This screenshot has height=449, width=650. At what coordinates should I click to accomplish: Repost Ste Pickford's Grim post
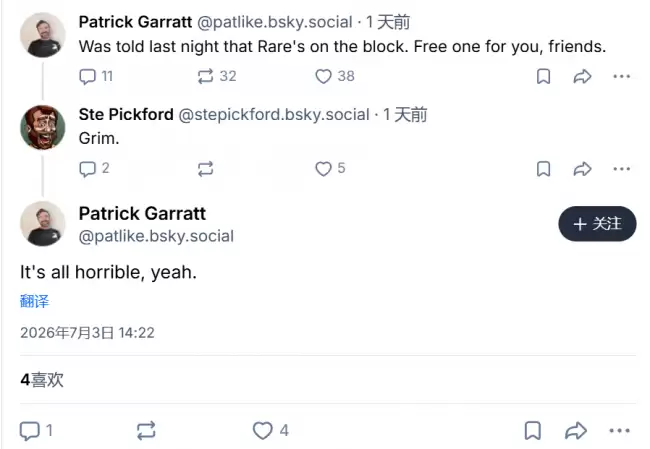tap(205, 169)
